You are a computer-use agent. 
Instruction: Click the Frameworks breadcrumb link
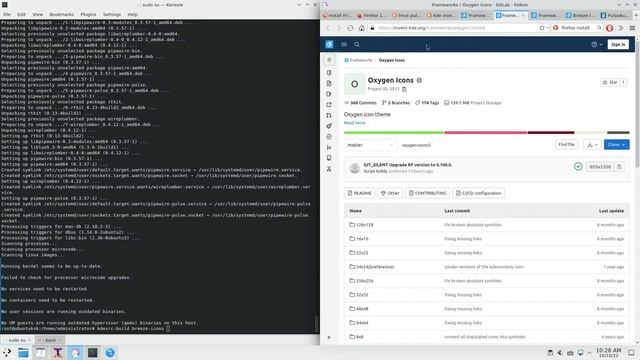(x=361, y=60)
